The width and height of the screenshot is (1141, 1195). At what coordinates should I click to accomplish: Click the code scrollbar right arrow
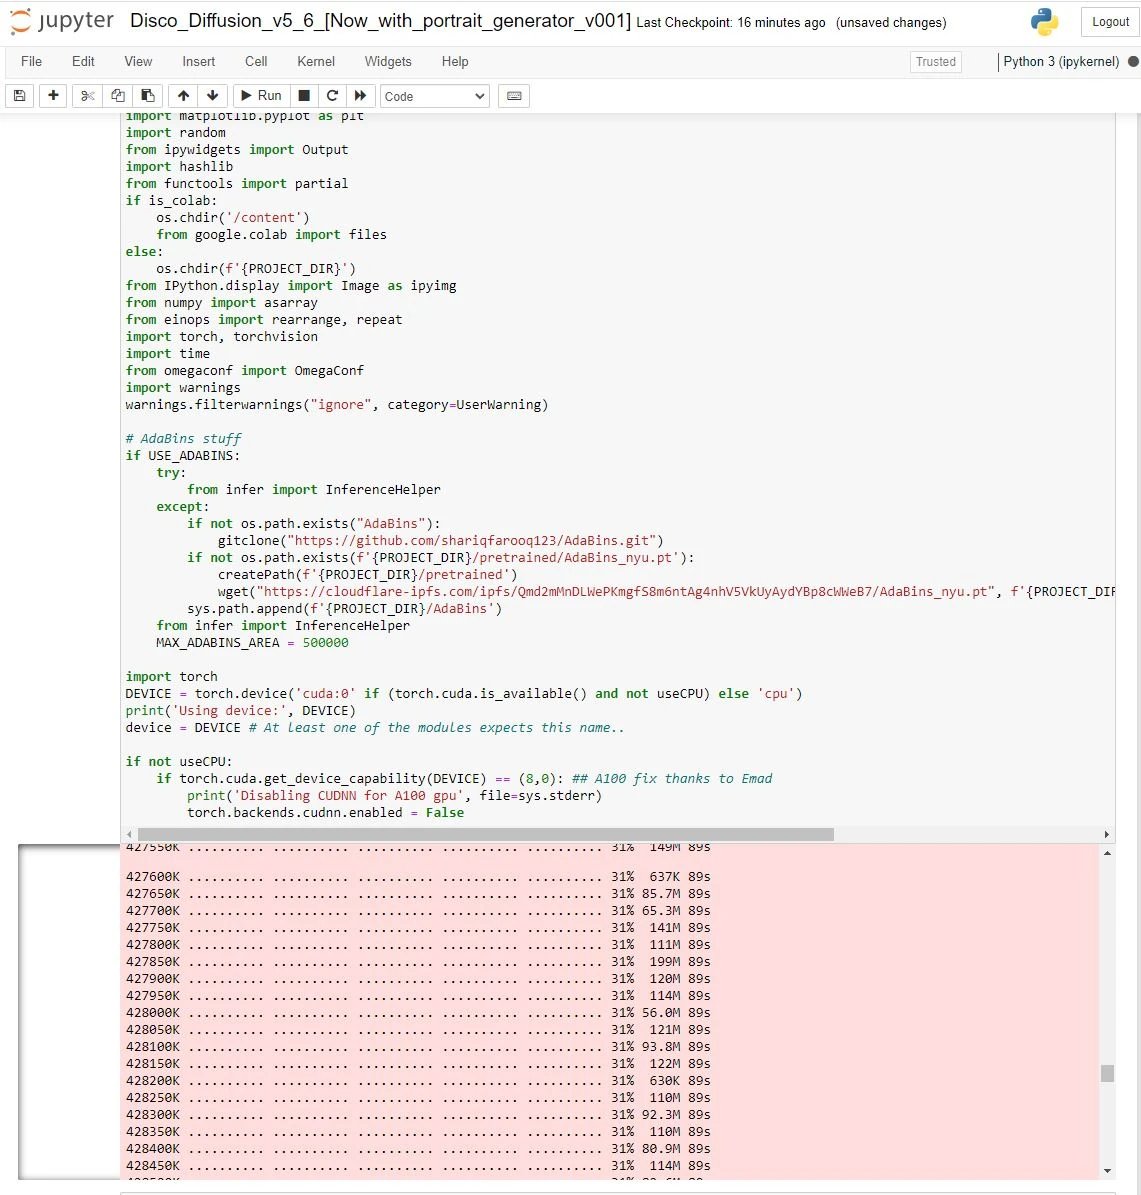coord(1107,835)
